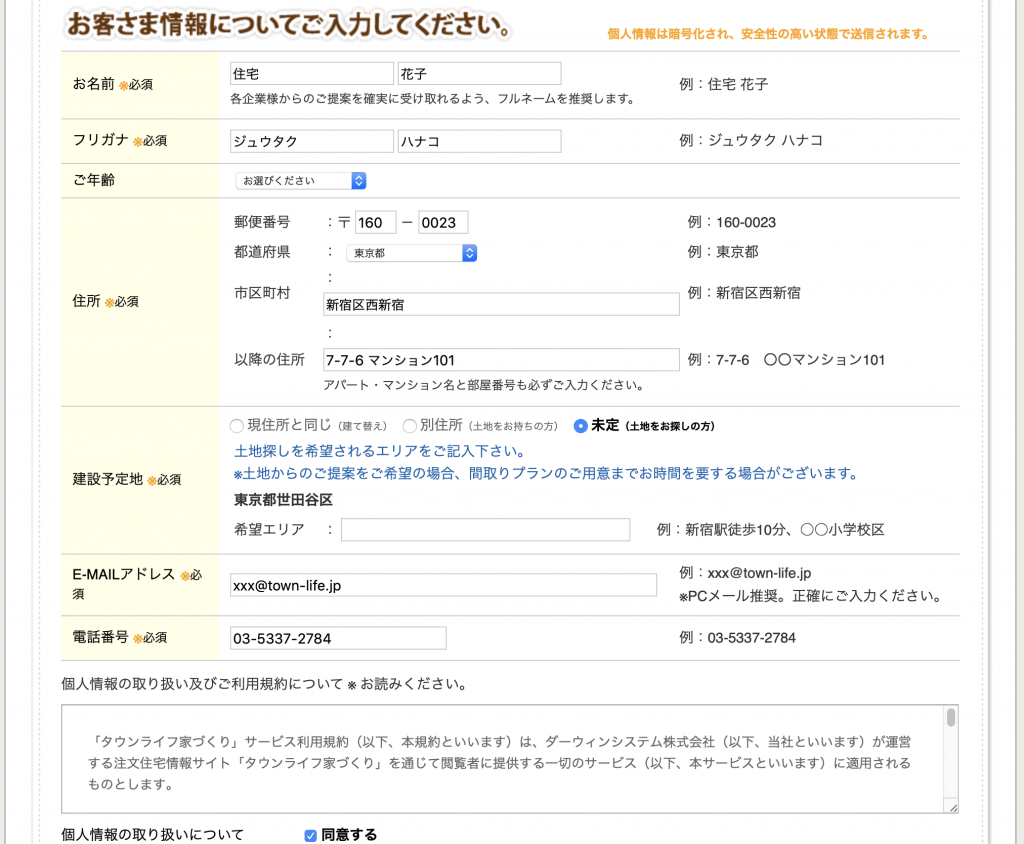Click the last name field containing 住宅

tap(312, 74)
